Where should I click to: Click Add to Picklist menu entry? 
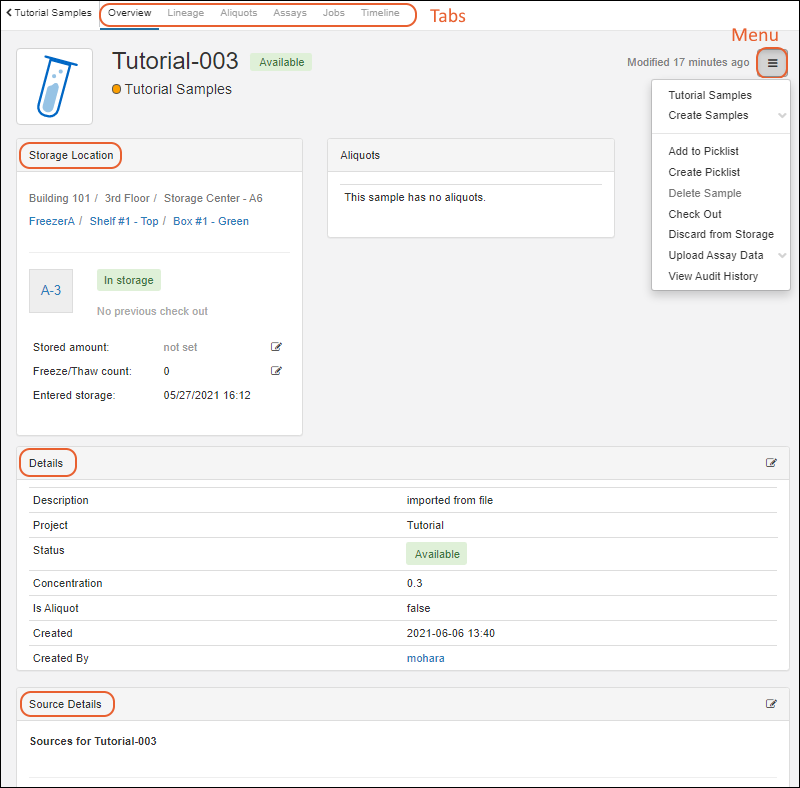pos(703,151)
